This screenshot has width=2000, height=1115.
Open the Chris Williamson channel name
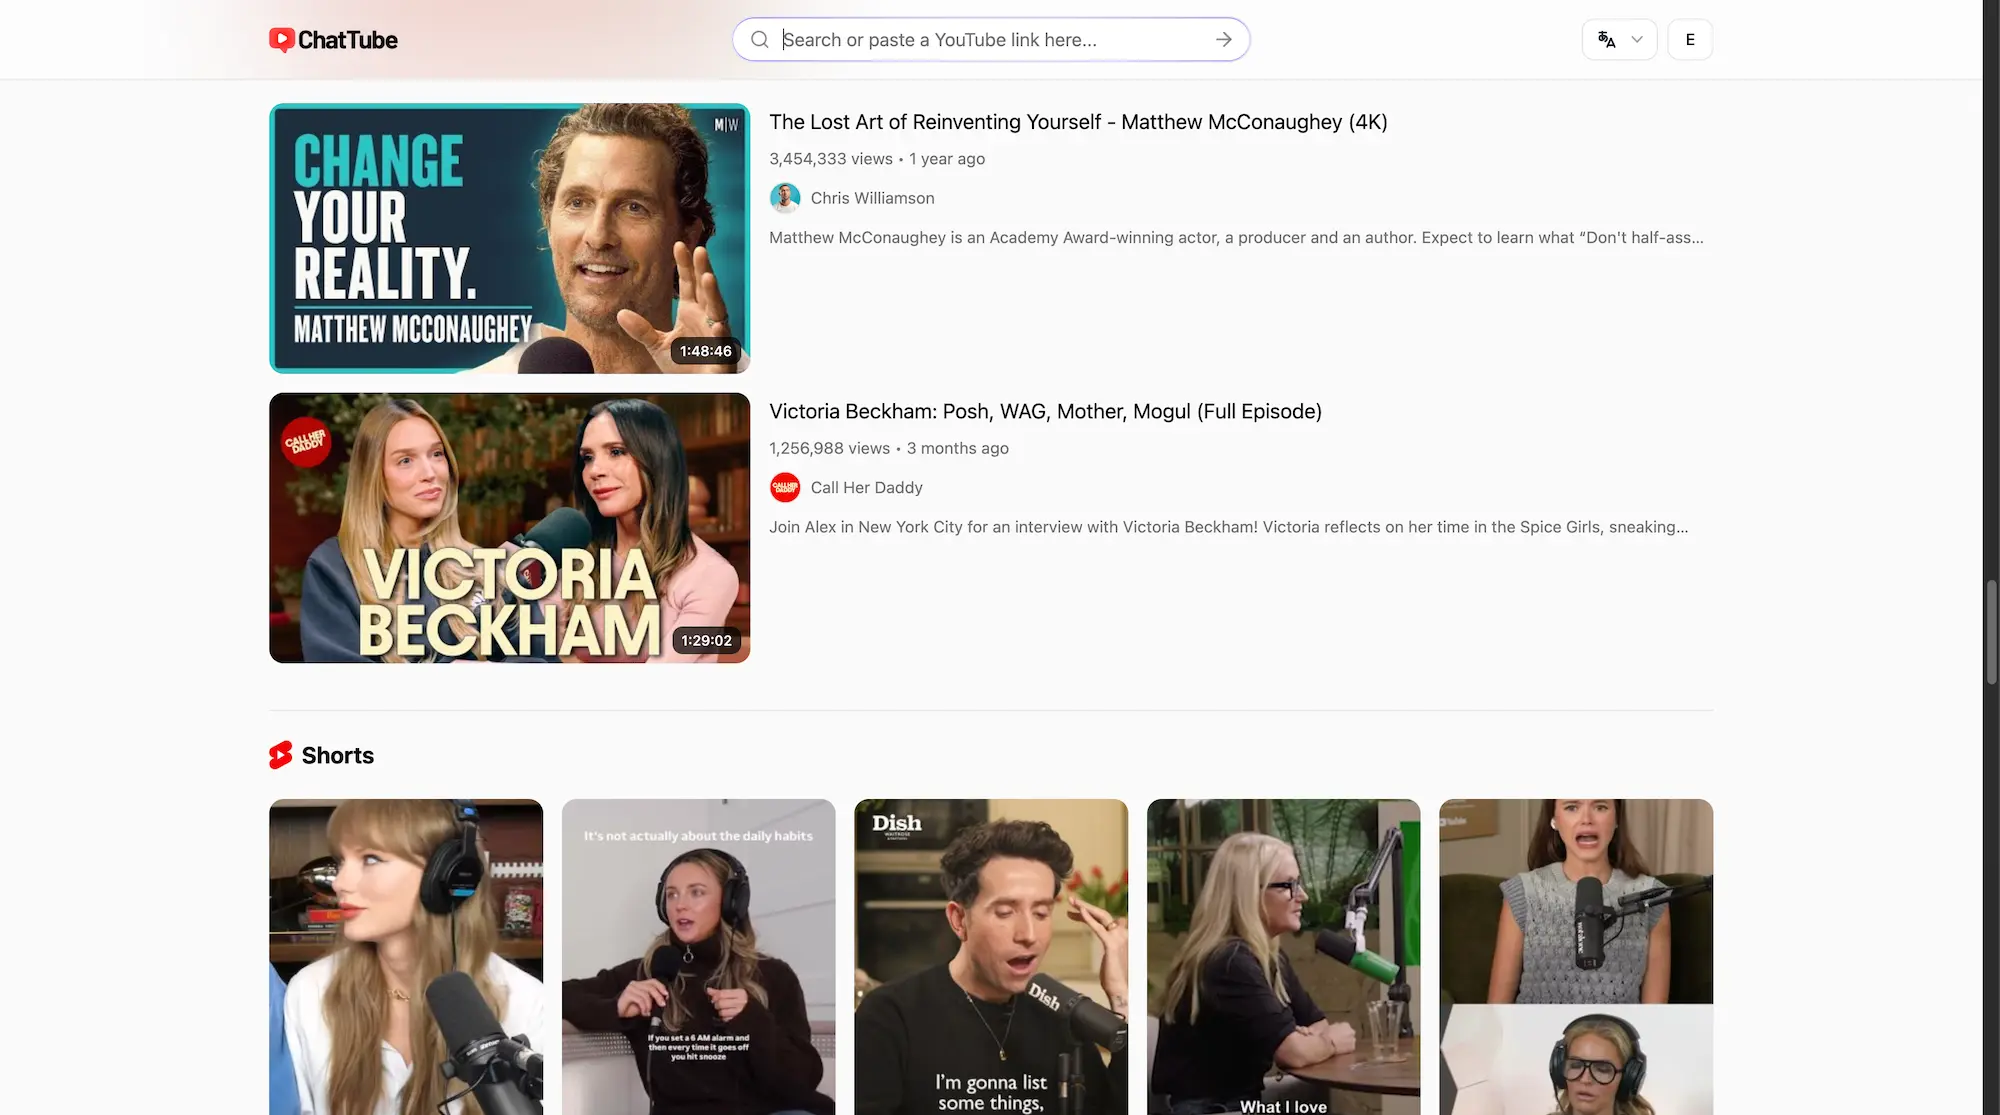tap(872, 198)
